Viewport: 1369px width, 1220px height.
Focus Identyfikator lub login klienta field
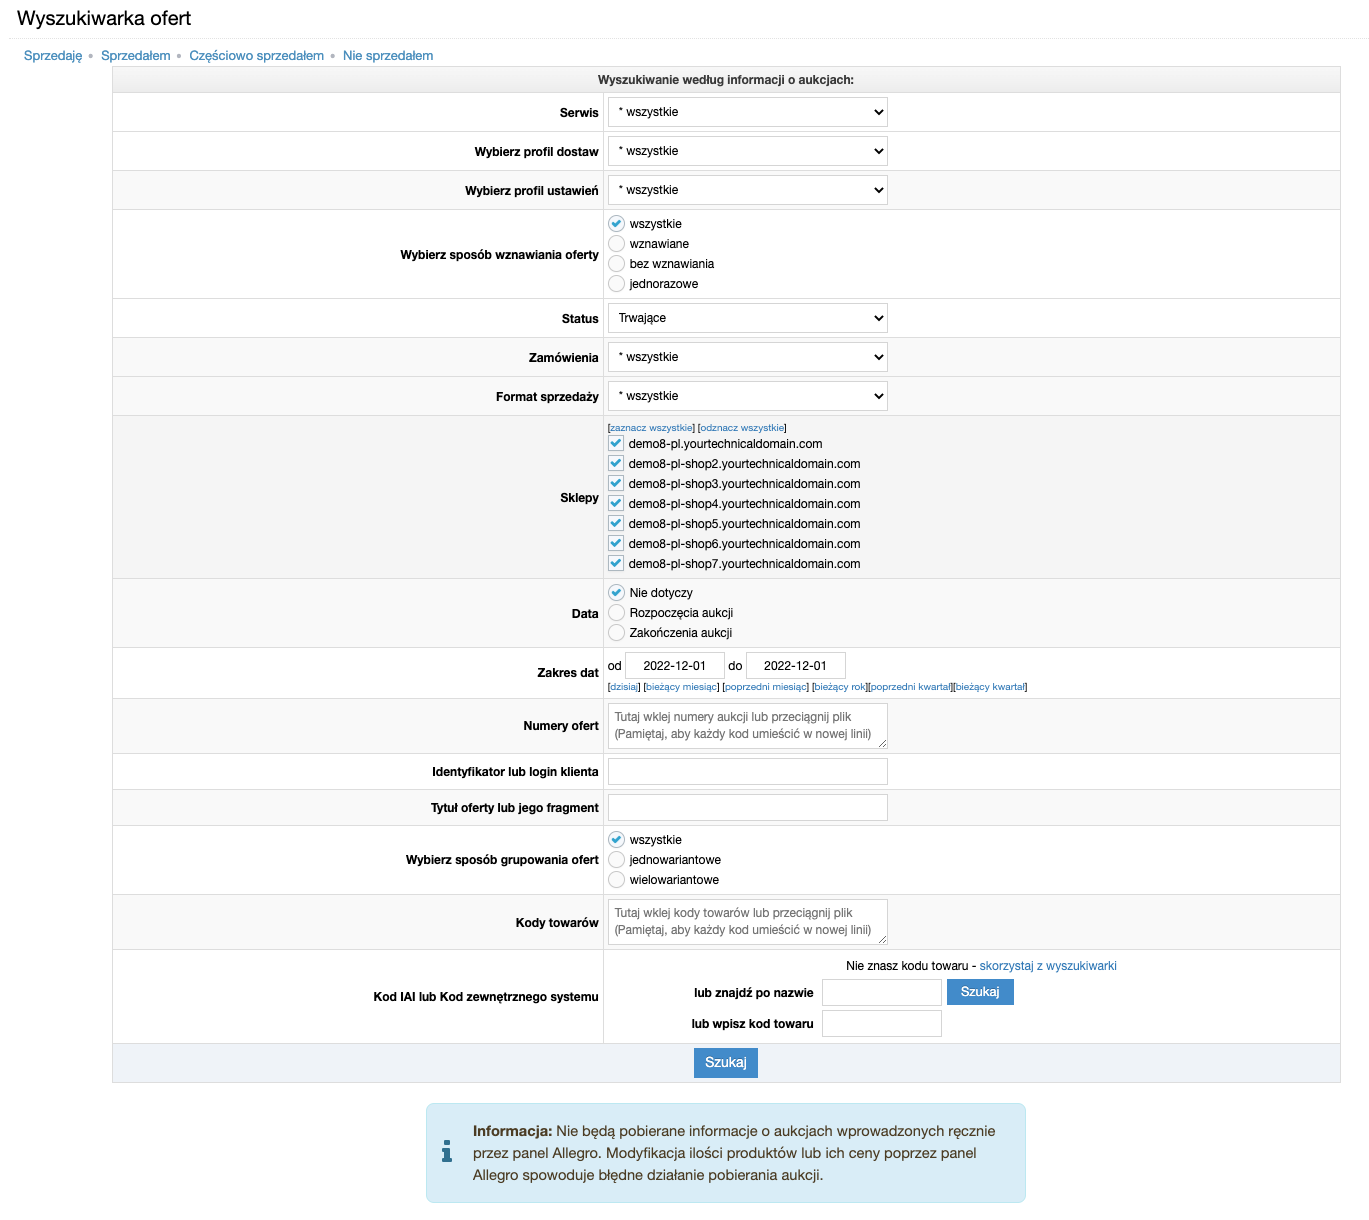coord(748,771)
